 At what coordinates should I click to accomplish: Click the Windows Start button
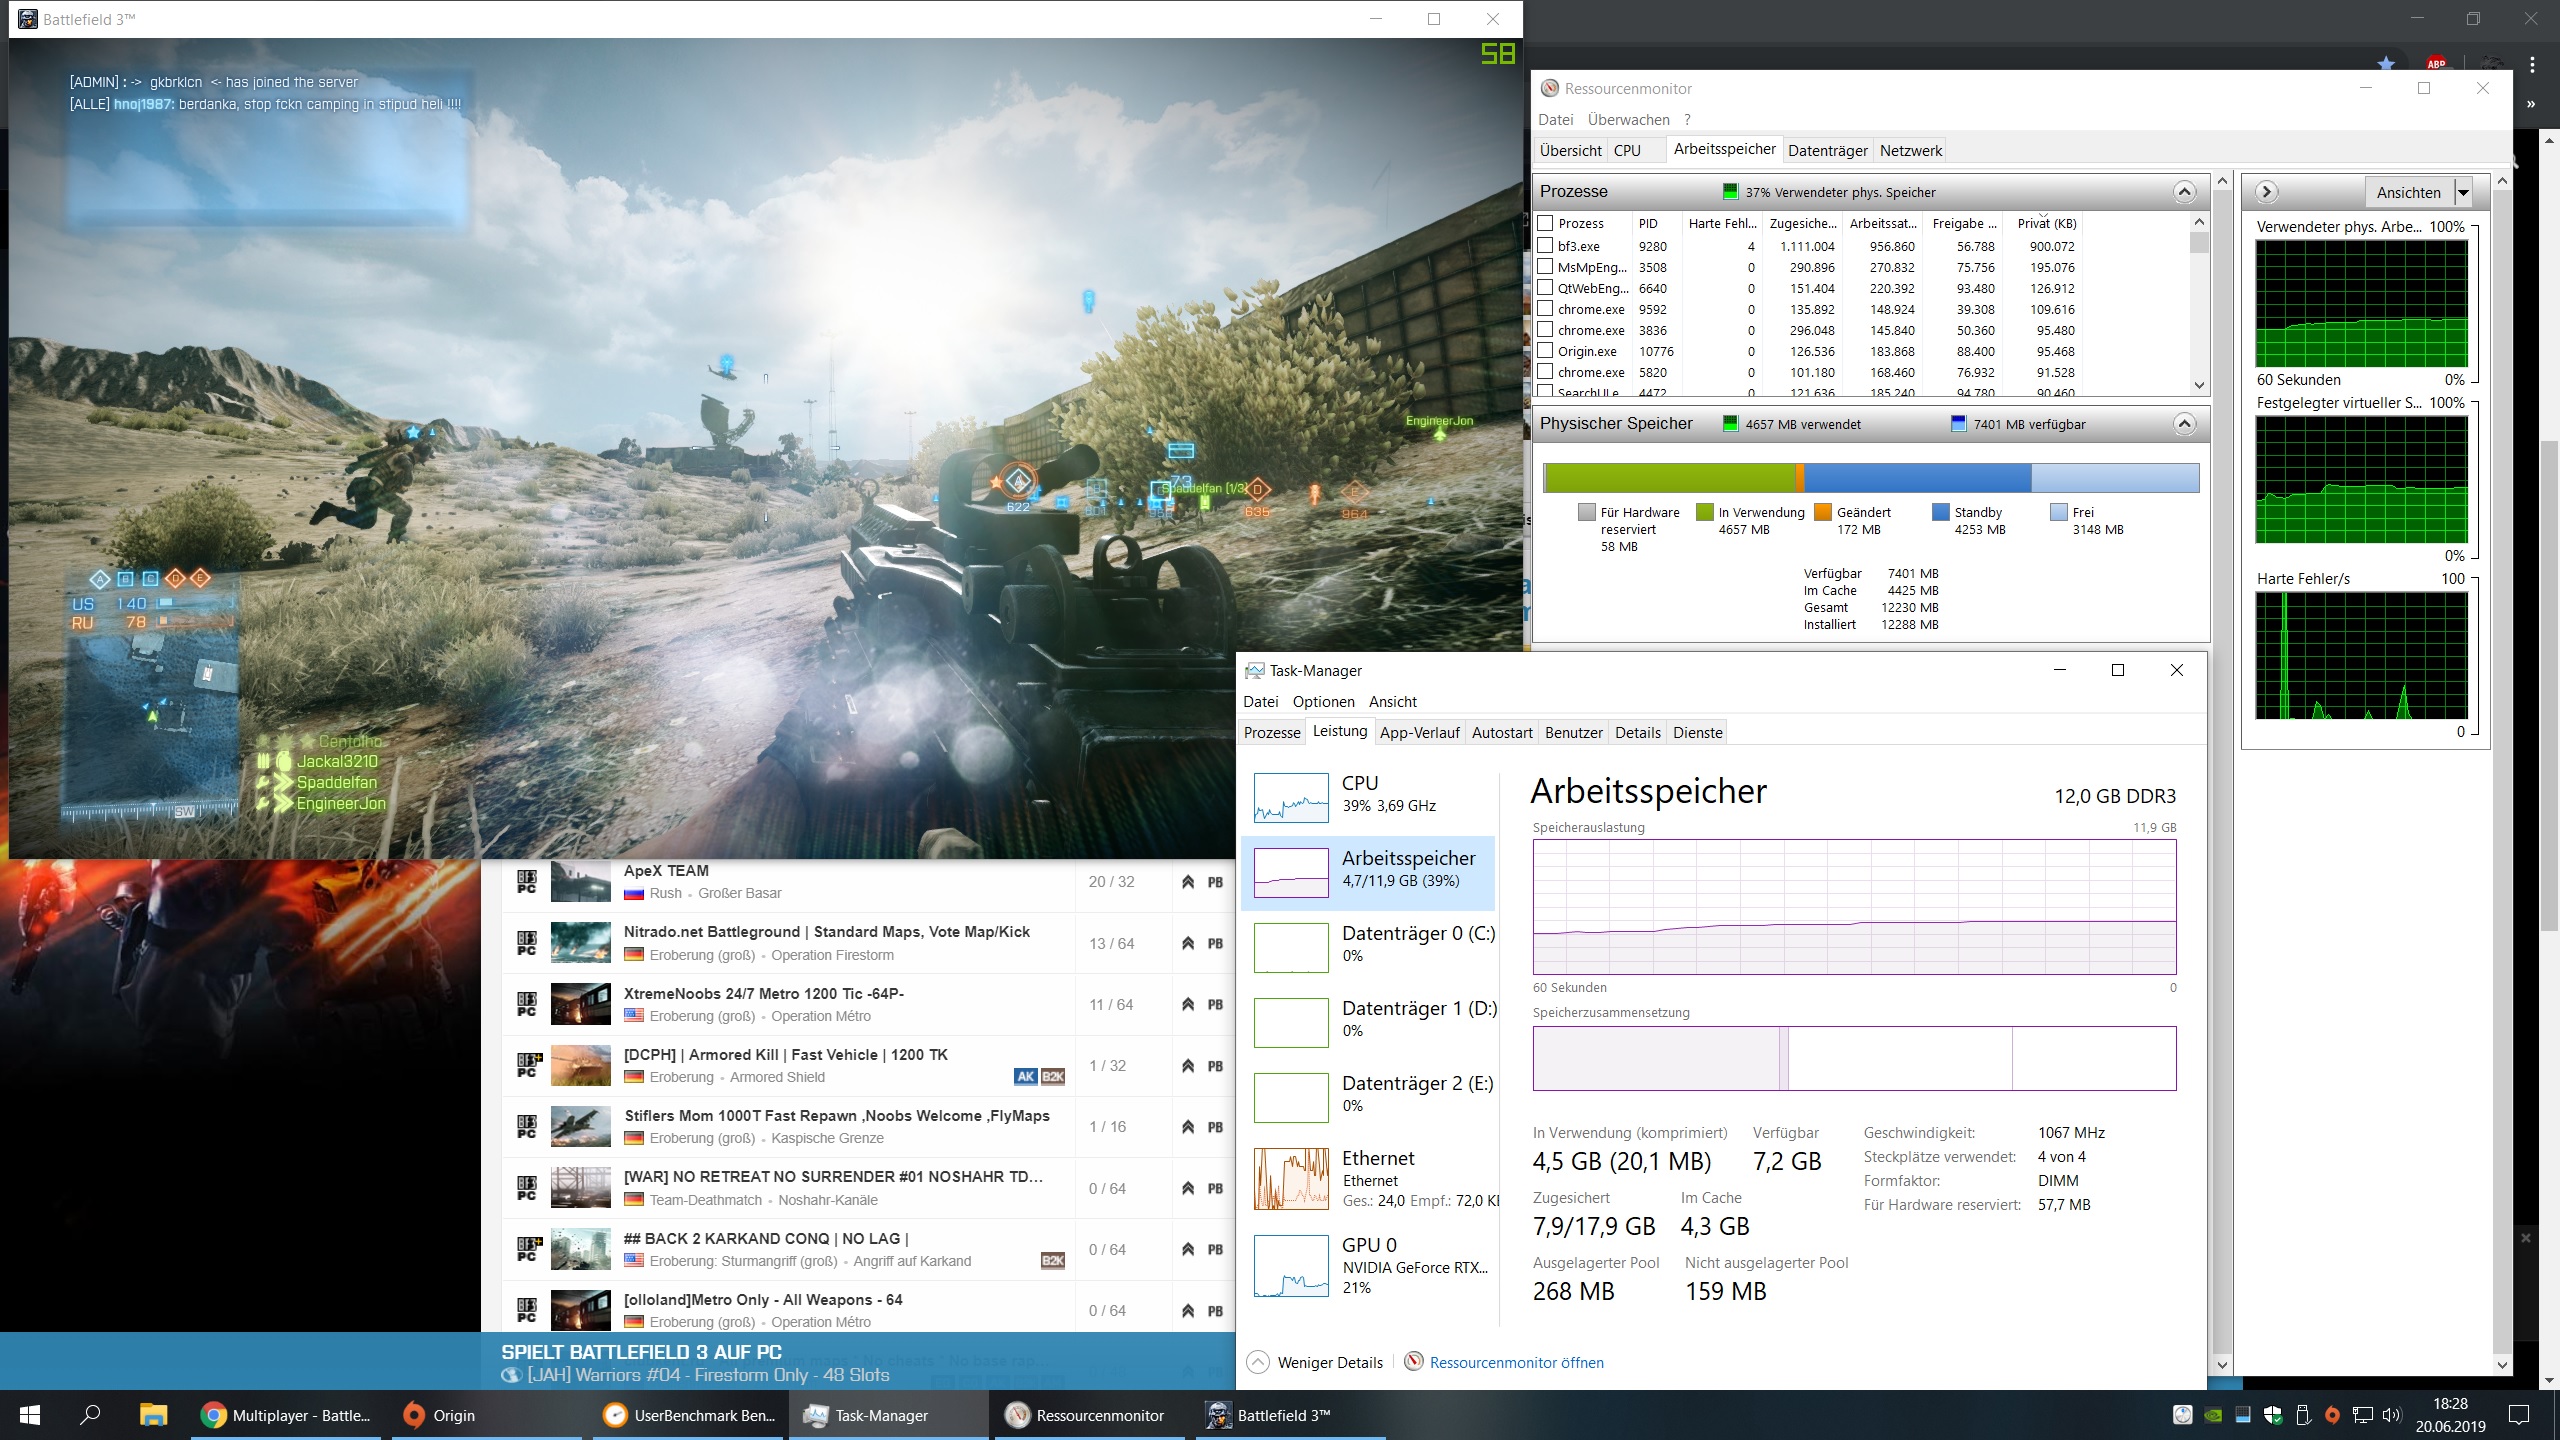pos(30,1415)
